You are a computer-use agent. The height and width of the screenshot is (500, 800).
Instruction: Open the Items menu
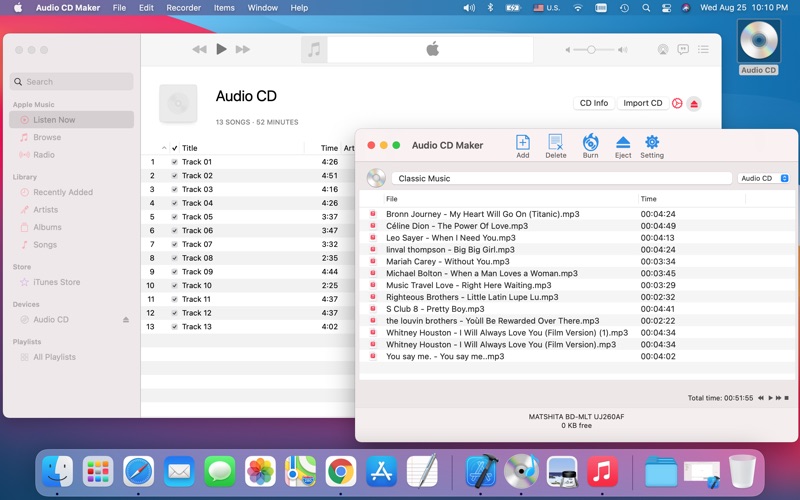(224, 8)
